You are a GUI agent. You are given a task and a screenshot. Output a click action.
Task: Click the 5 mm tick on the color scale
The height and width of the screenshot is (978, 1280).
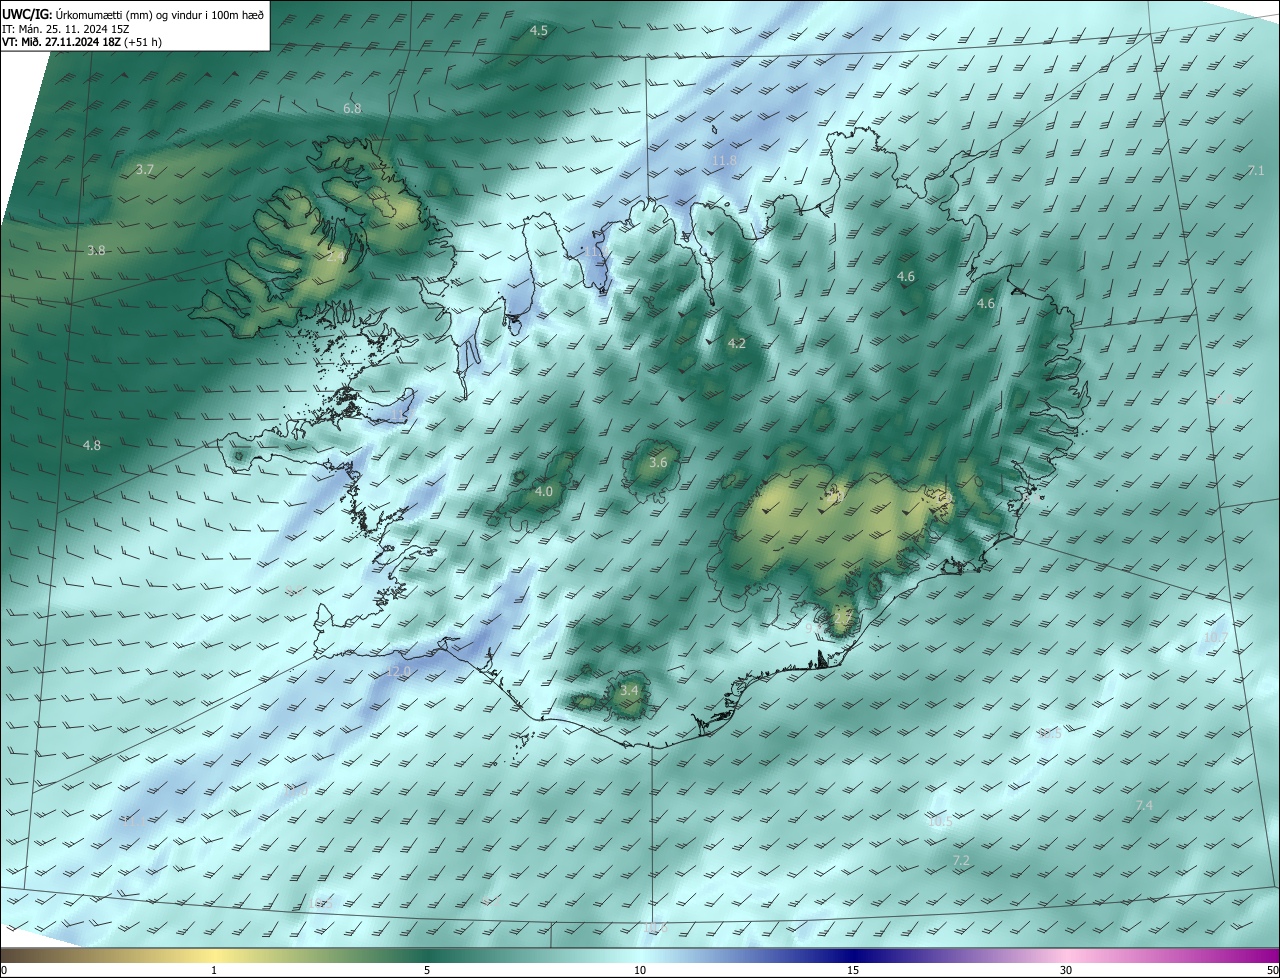click(x=427, y=970)
